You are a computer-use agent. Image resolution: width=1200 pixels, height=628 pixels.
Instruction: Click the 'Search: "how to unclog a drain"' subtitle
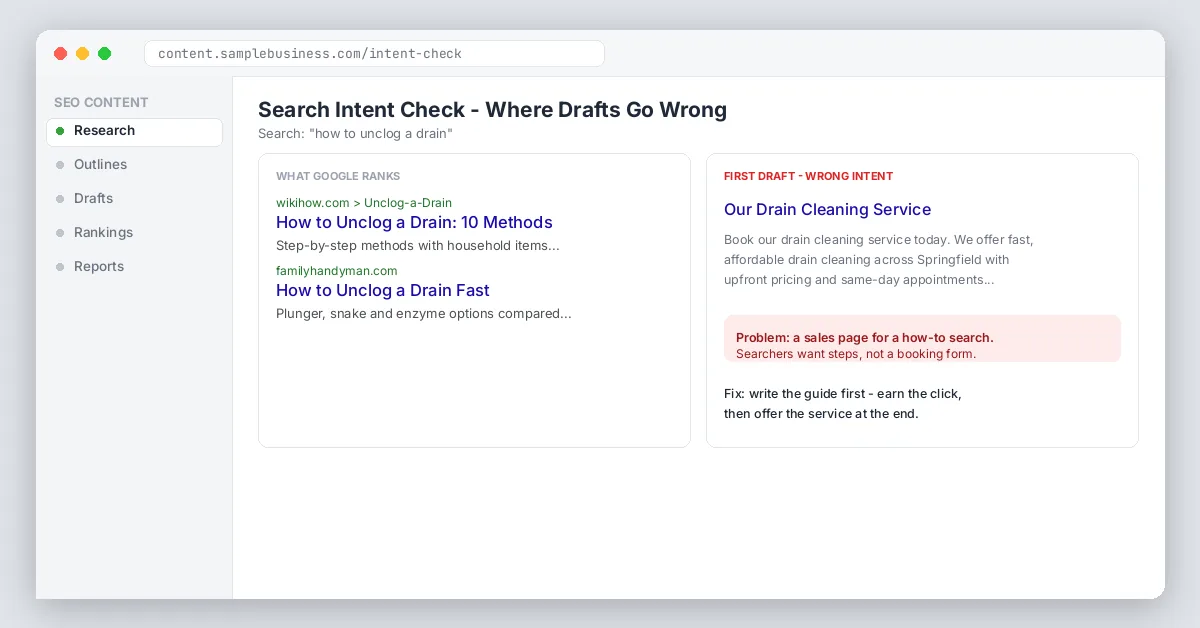click(355, 133)
